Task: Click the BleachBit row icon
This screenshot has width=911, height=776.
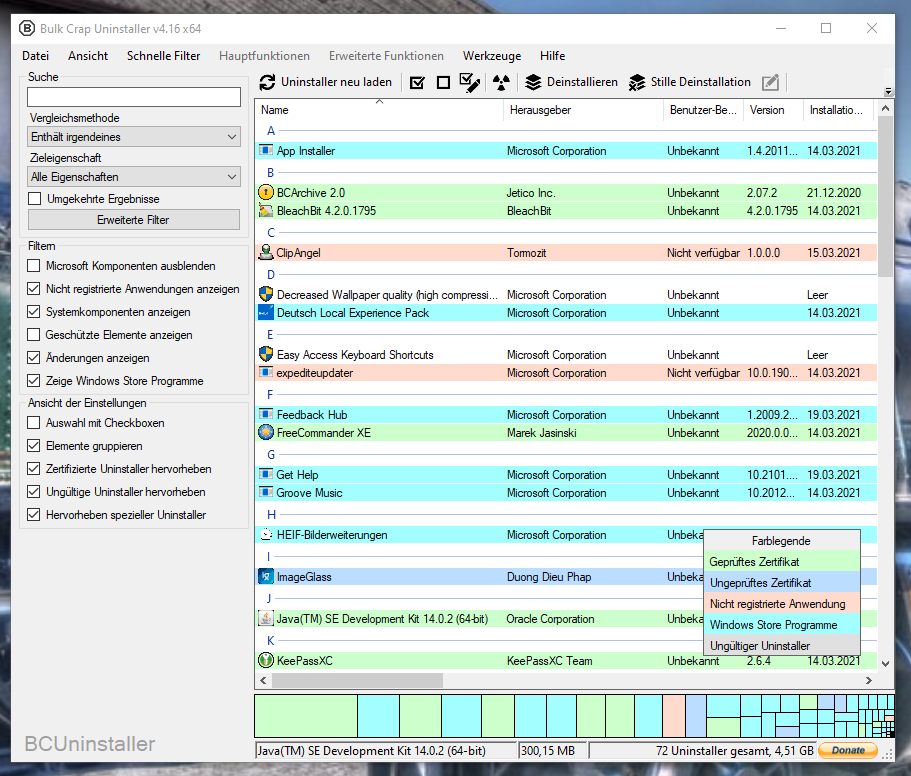Action: click(266, 211)
